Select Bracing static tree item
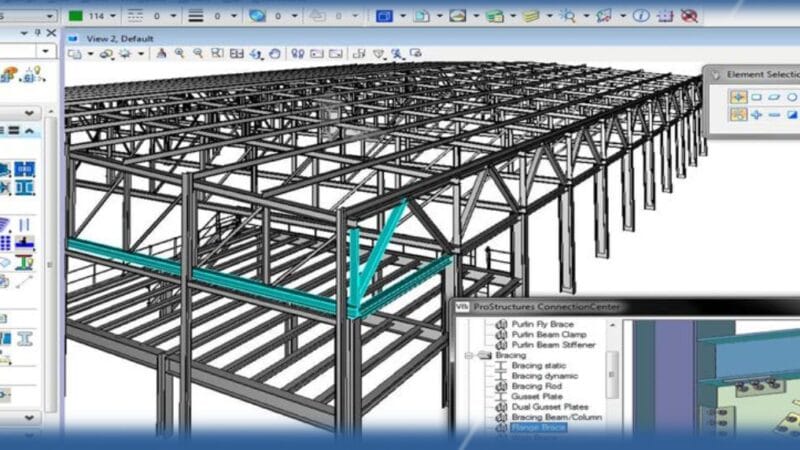This screenshot has height=450, width=800. 539,365
